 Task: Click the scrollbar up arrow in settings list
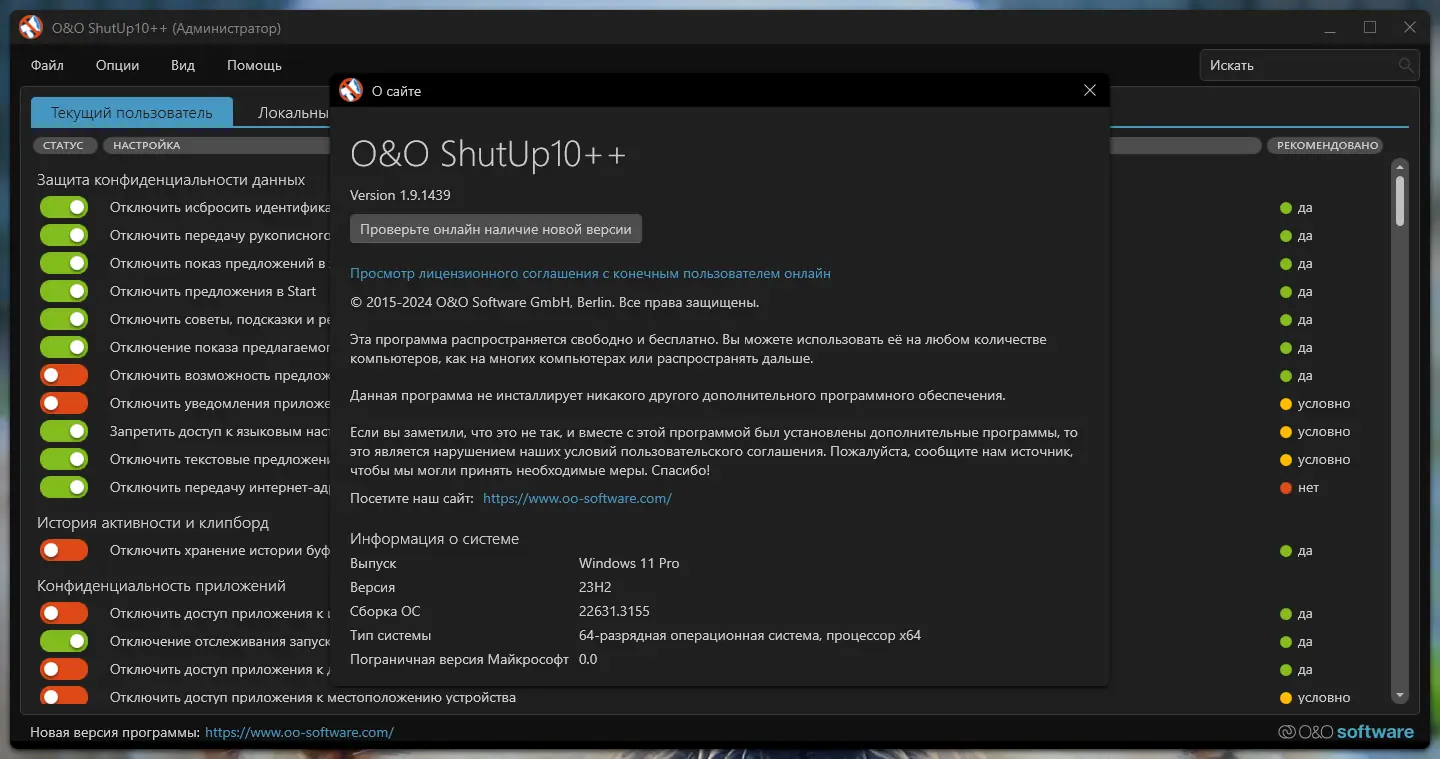(1400, 167)
